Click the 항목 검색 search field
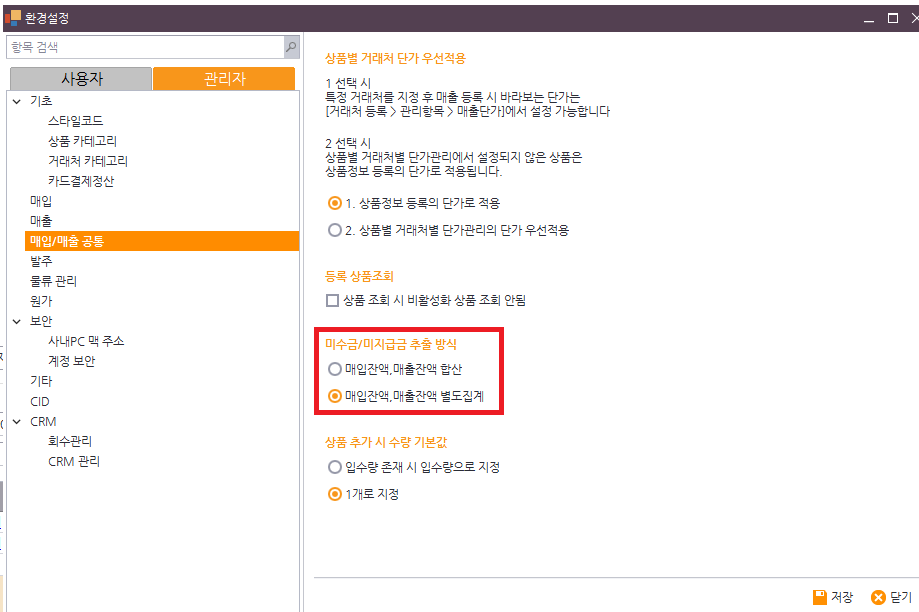 pos(145,47)
